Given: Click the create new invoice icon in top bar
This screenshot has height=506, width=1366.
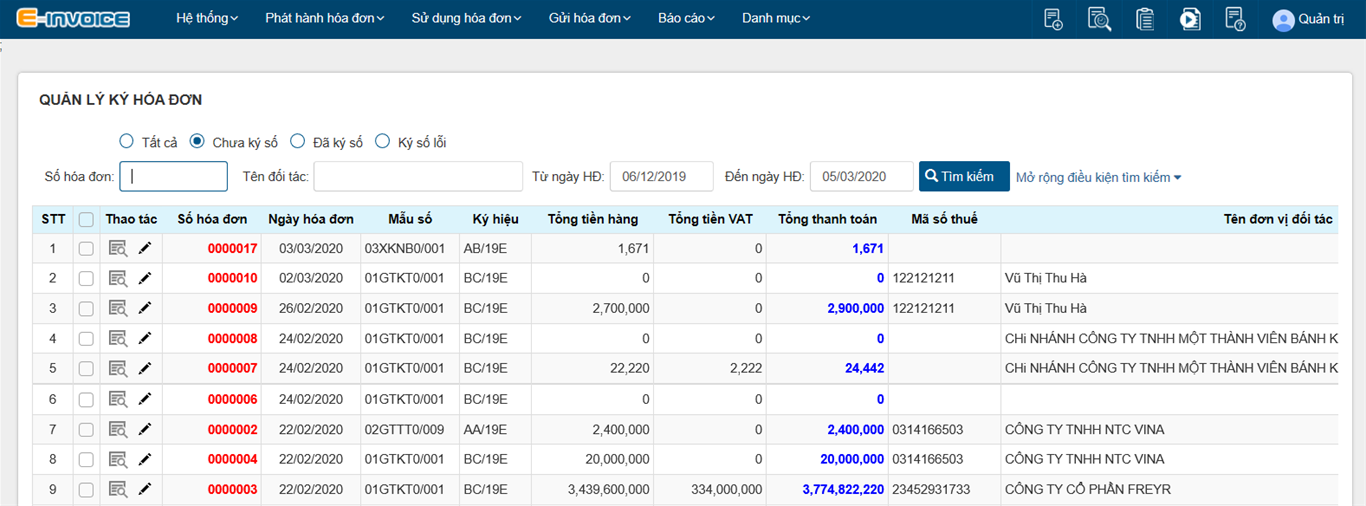Looking at the screenshot, I should (x=1053, y=19).
